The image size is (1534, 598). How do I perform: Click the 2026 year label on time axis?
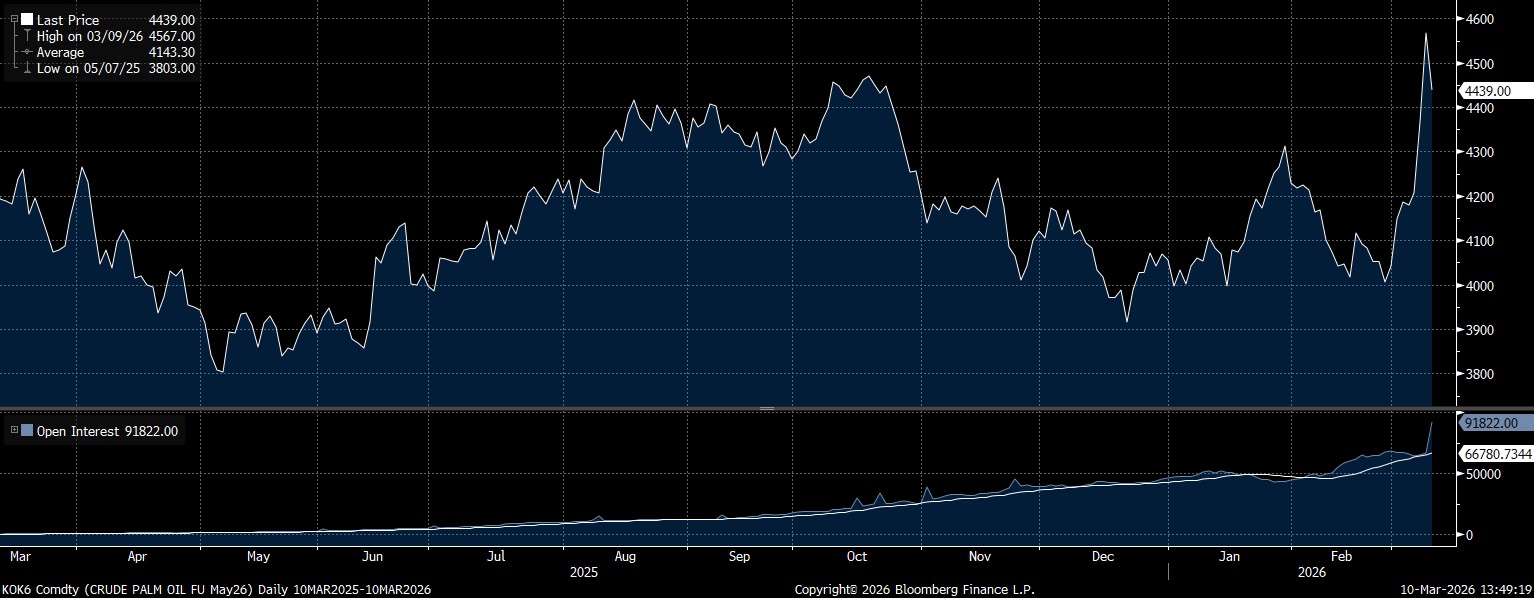click(1311, 573)
